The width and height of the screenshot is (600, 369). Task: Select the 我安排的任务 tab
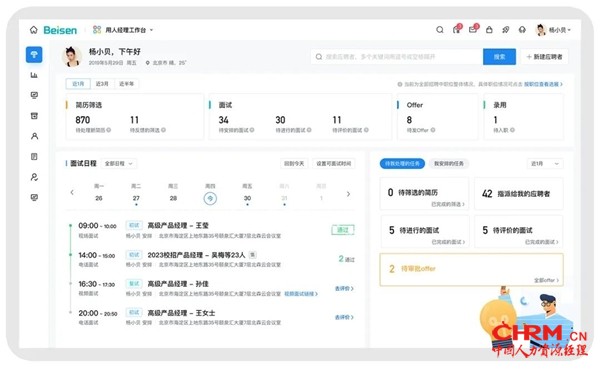[x=448, y=163]
